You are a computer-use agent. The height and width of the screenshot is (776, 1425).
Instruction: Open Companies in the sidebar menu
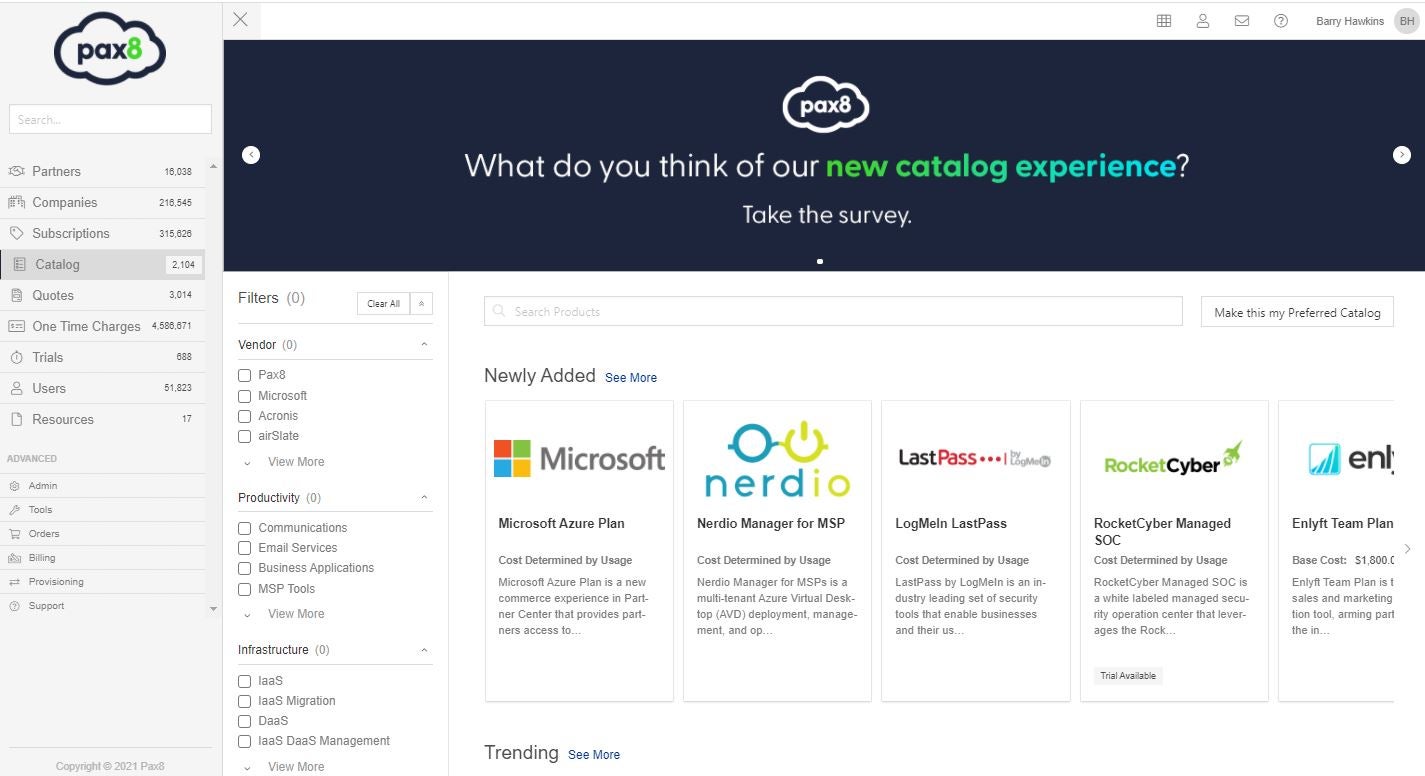coord(102,202)
